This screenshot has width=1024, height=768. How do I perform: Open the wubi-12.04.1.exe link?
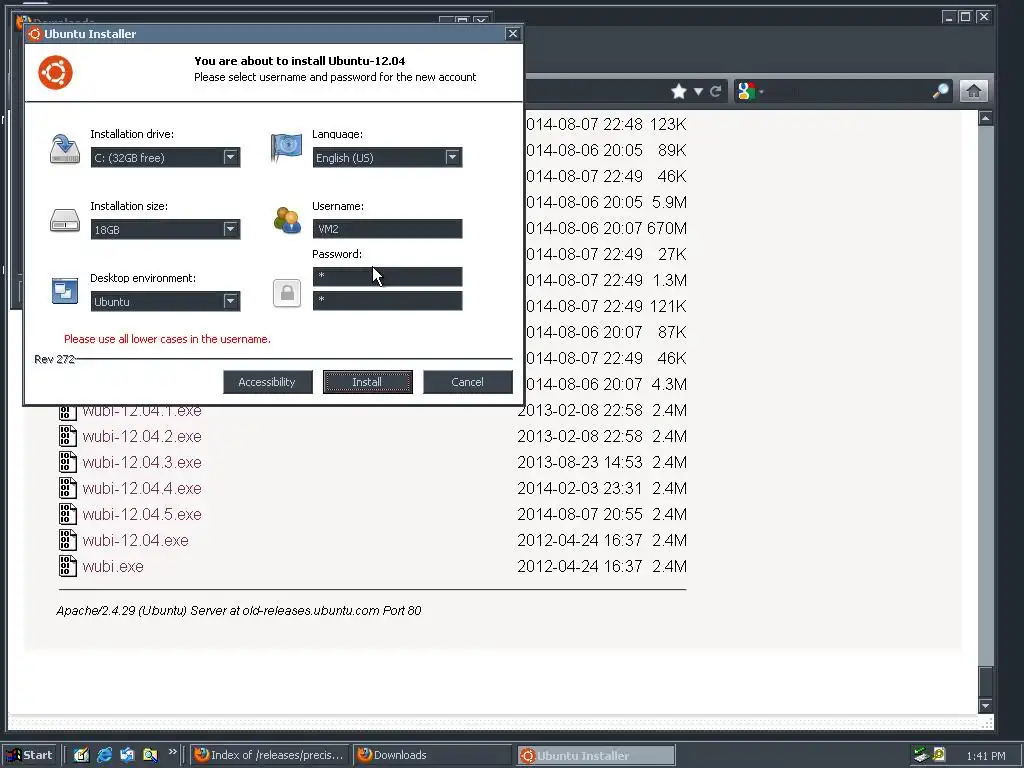pos(142,411)
